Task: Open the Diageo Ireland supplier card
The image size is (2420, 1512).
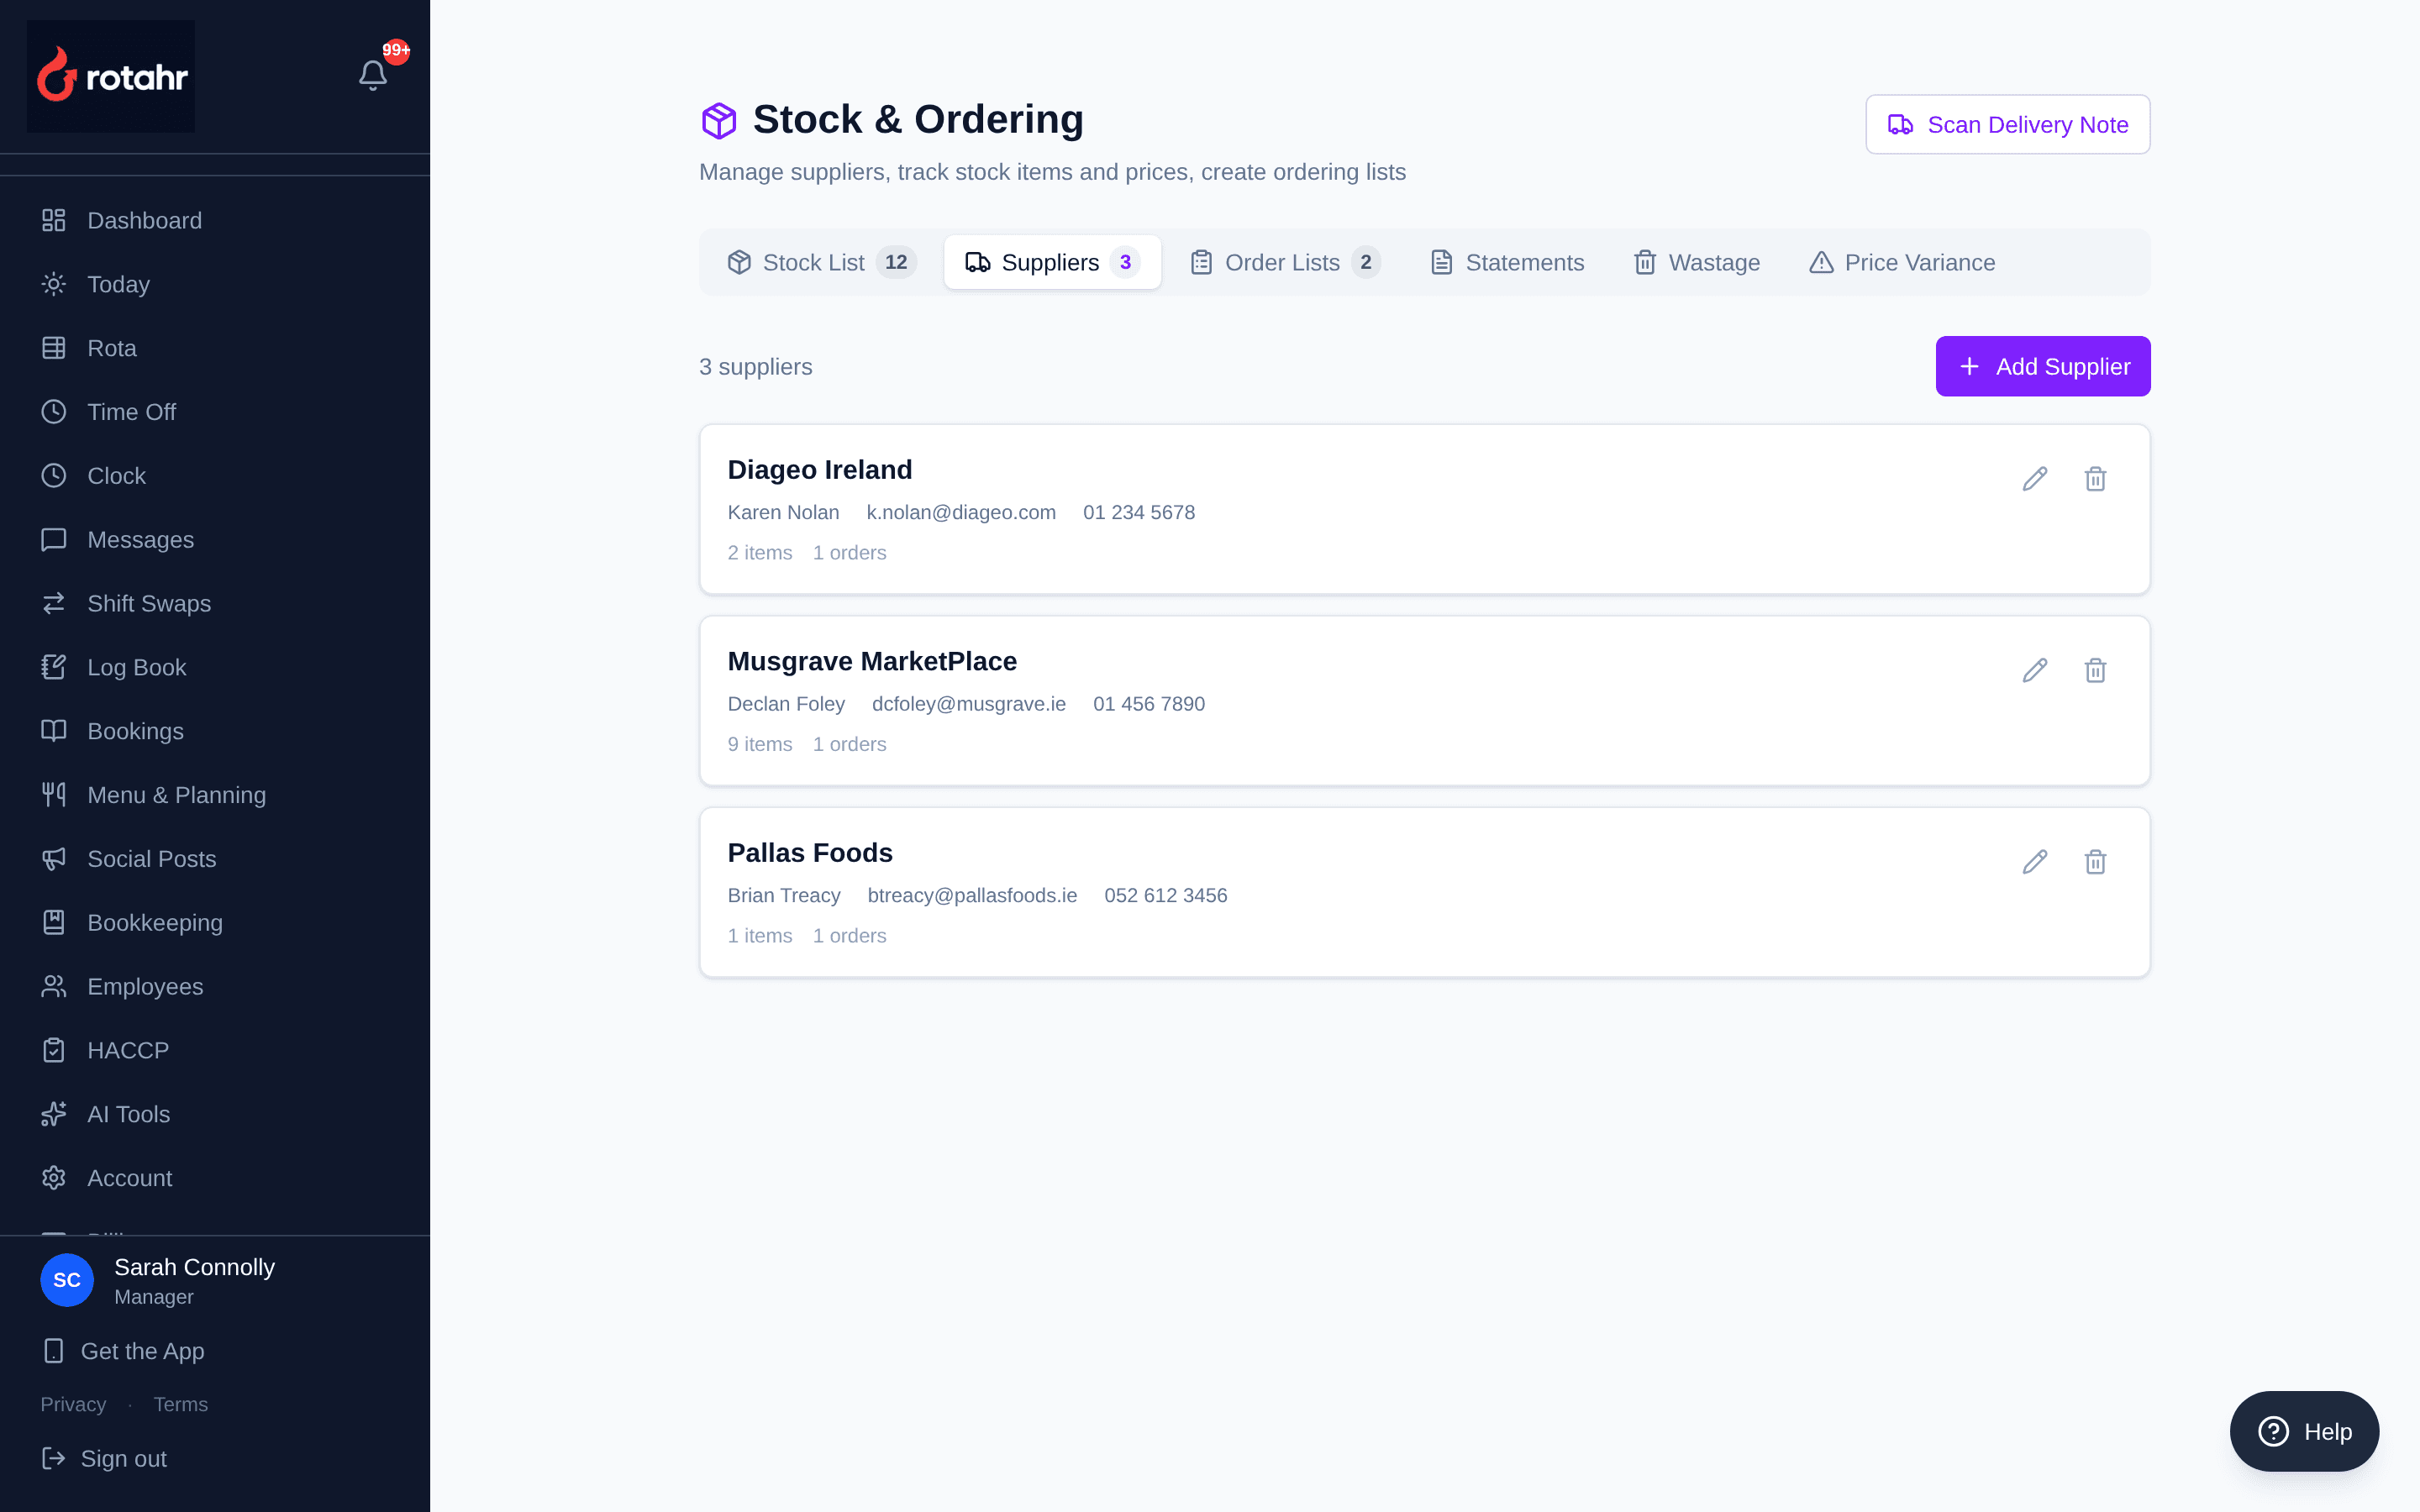Action: 1424,509
